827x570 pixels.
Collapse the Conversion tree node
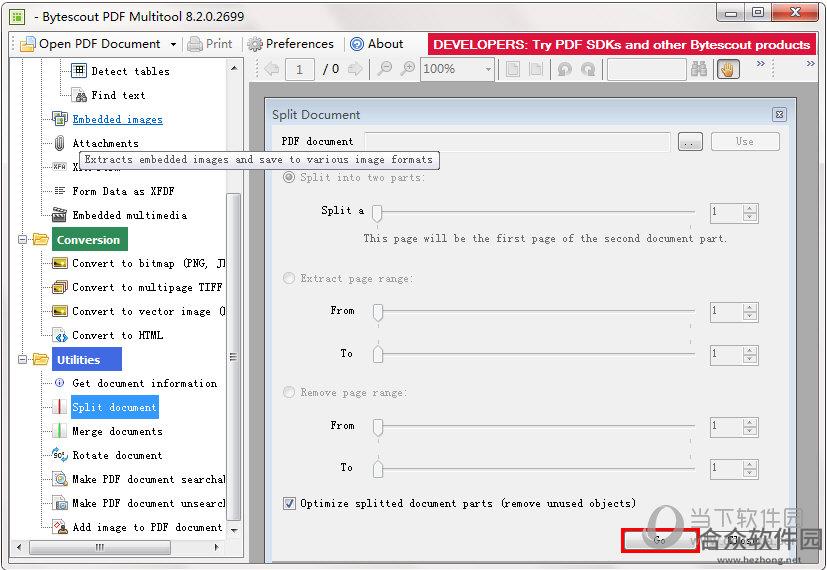click(22, 240)
